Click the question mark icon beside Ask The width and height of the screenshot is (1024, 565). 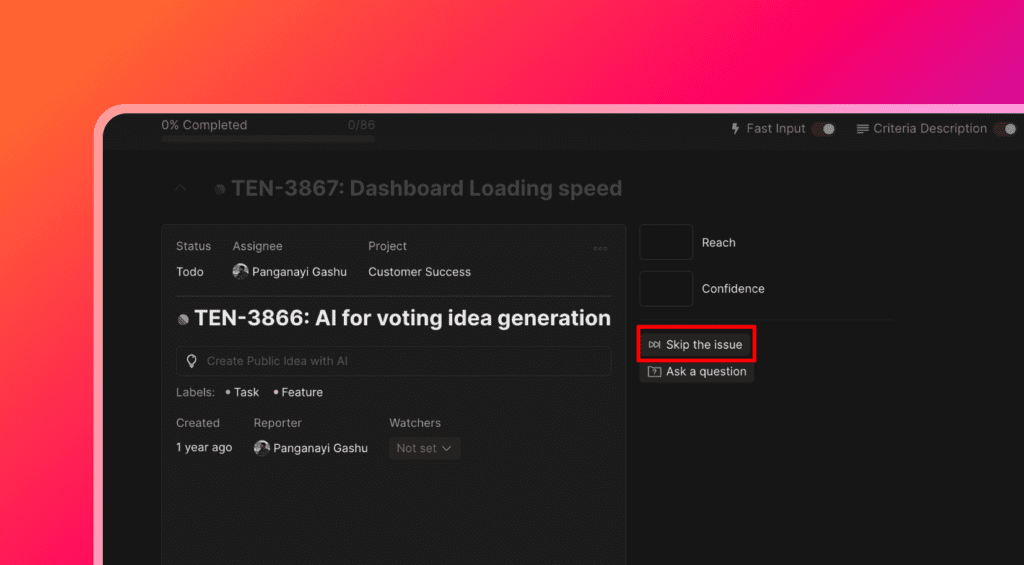point(654,372)
